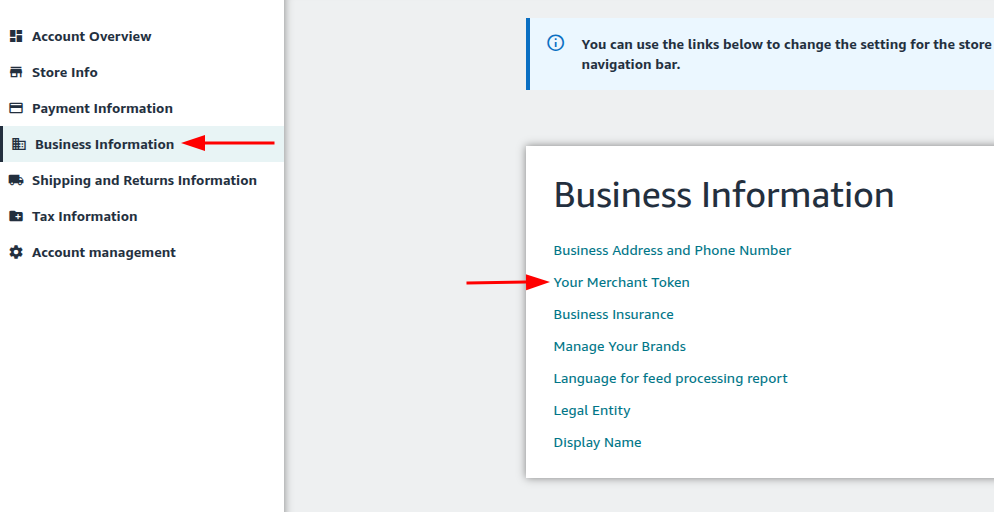Open Account Overview in sidebar

pos(92,36)
